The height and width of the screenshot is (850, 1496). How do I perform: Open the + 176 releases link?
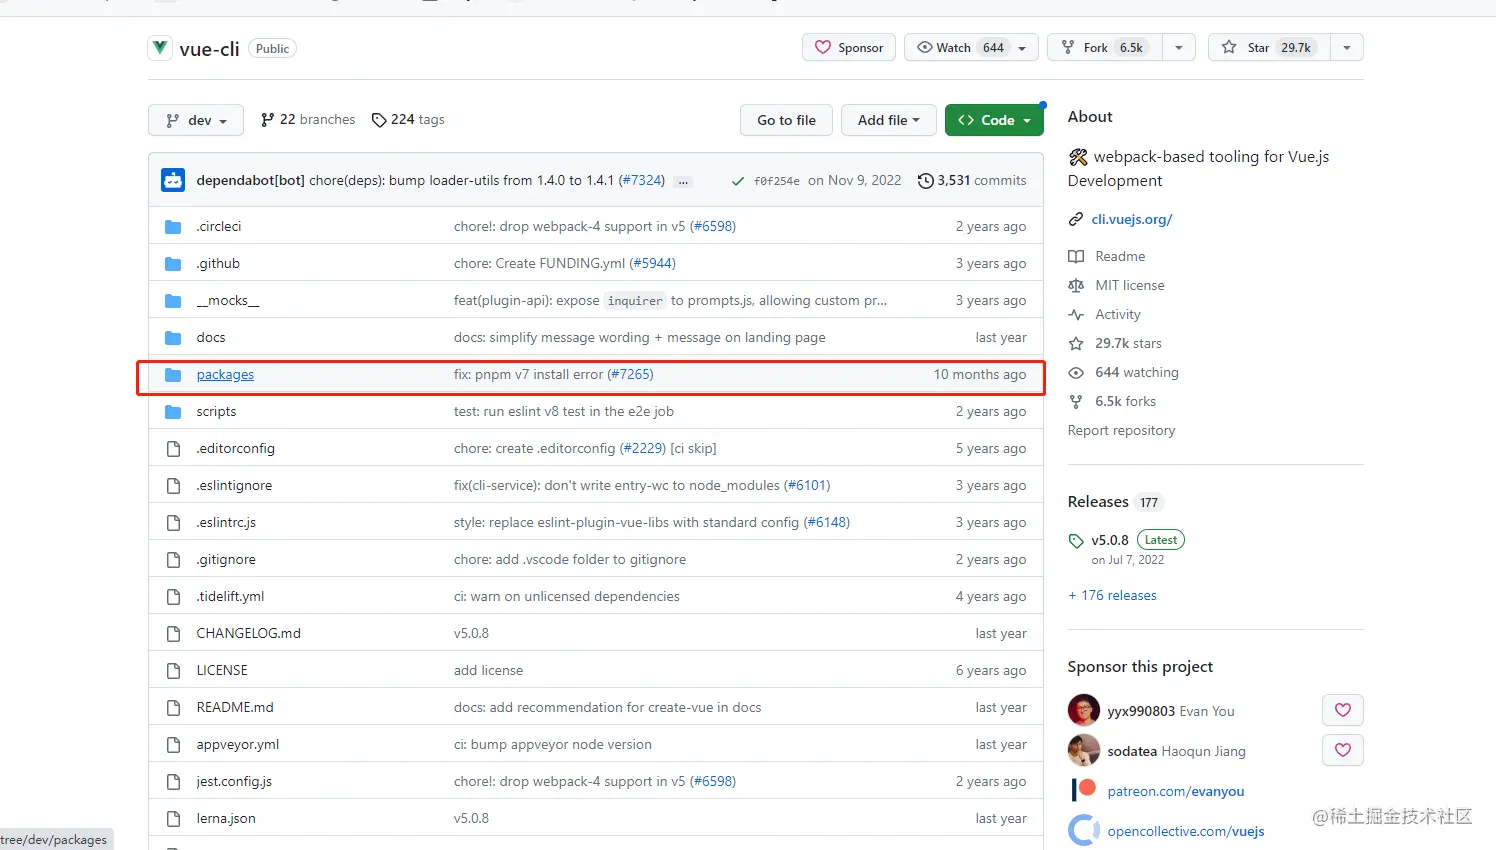[x=1112, y=596]
